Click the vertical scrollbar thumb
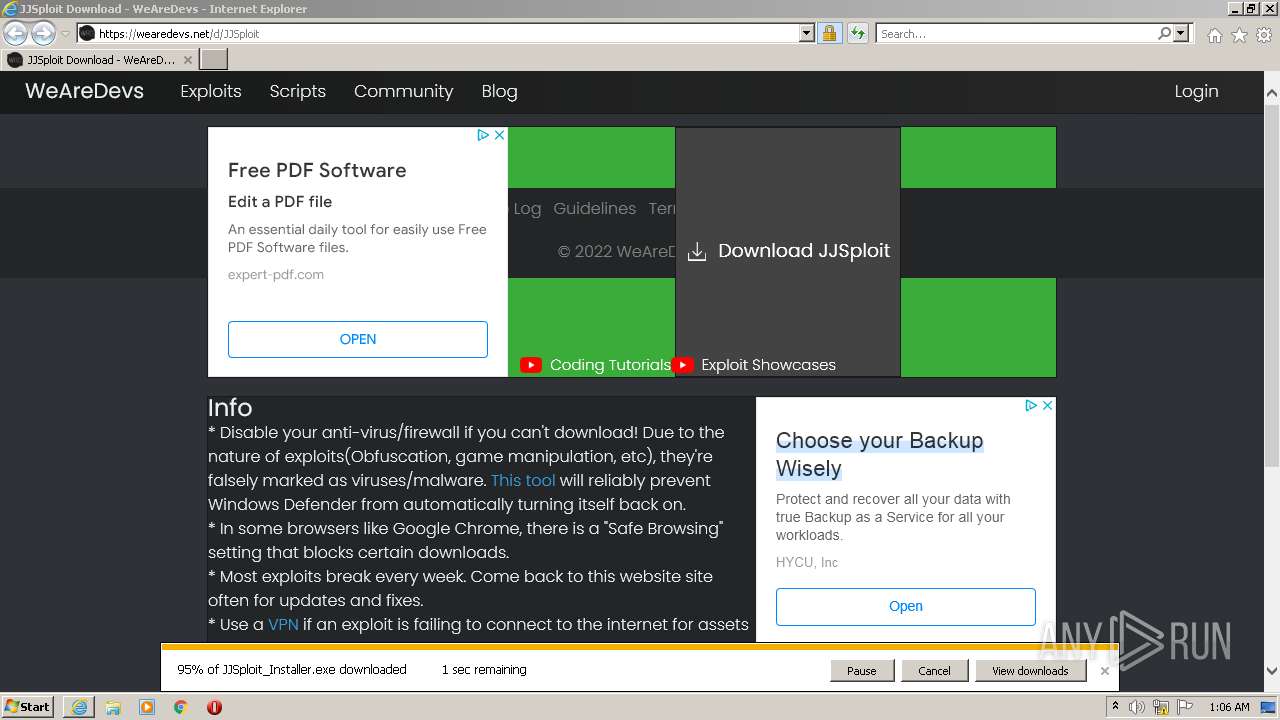Viewport: 1280px width, 720px height. pyautogui.click(x=1272, y=284)
